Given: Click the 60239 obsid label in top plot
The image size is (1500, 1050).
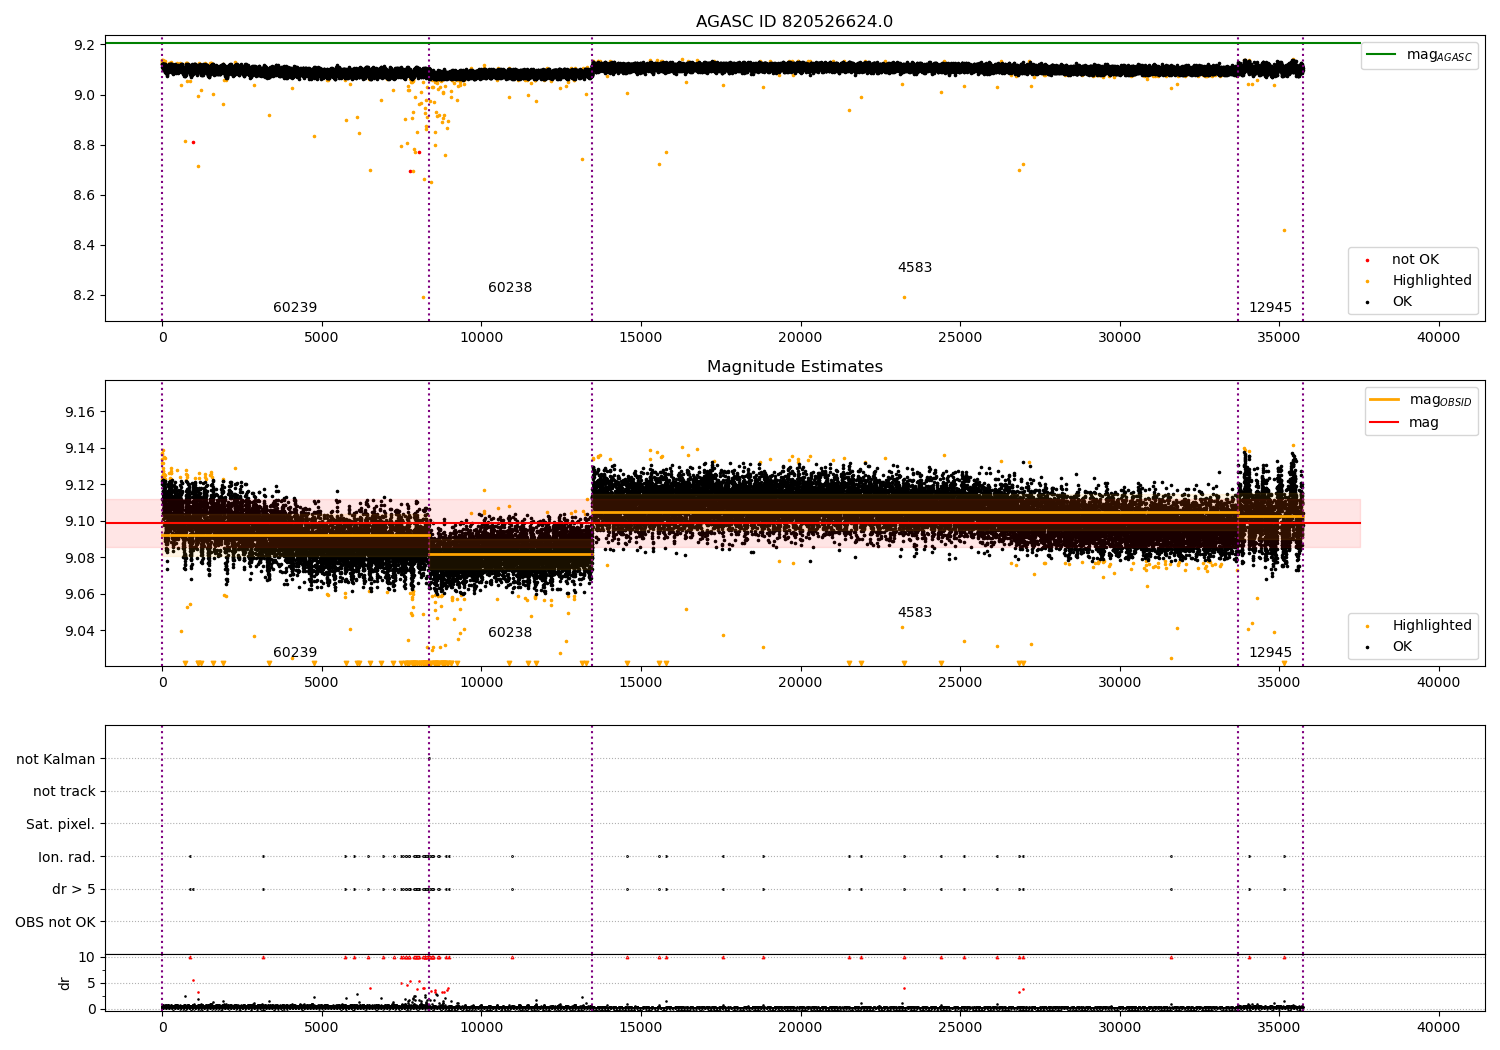Looking at the screenshot, I should point(295,307).
